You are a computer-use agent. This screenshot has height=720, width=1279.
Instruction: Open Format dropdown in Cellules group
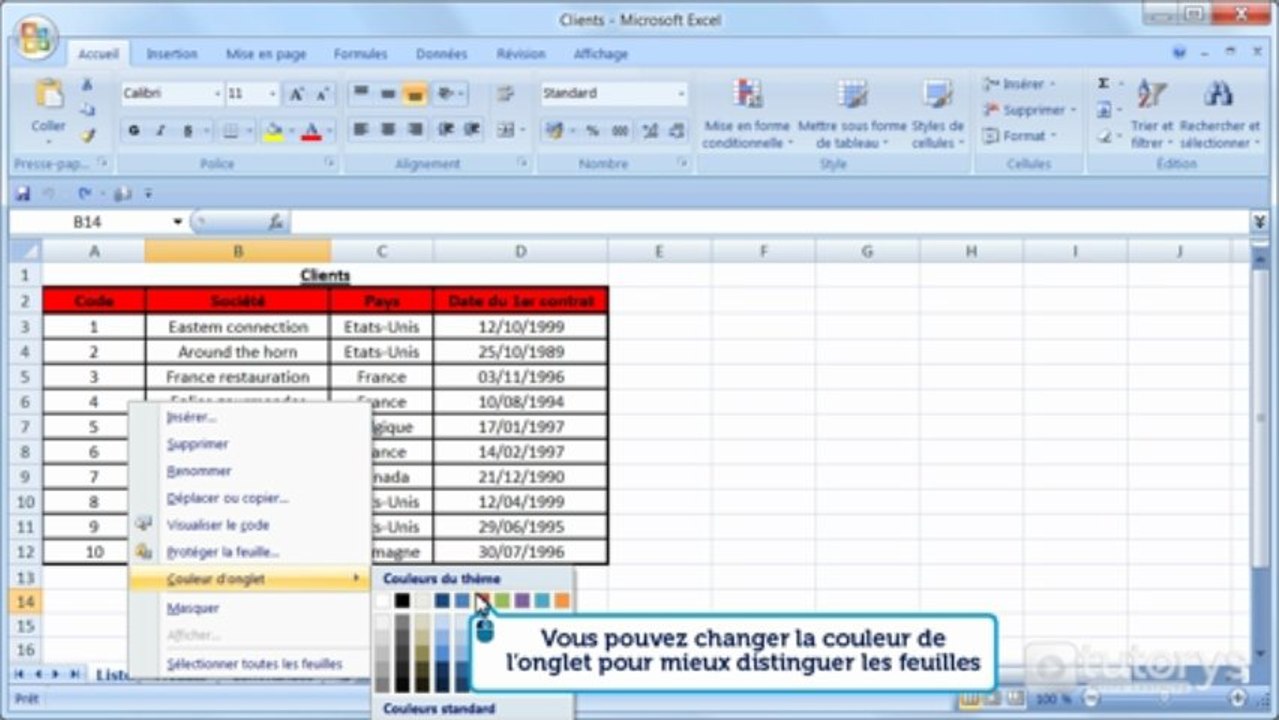(x=1018, y=136)
